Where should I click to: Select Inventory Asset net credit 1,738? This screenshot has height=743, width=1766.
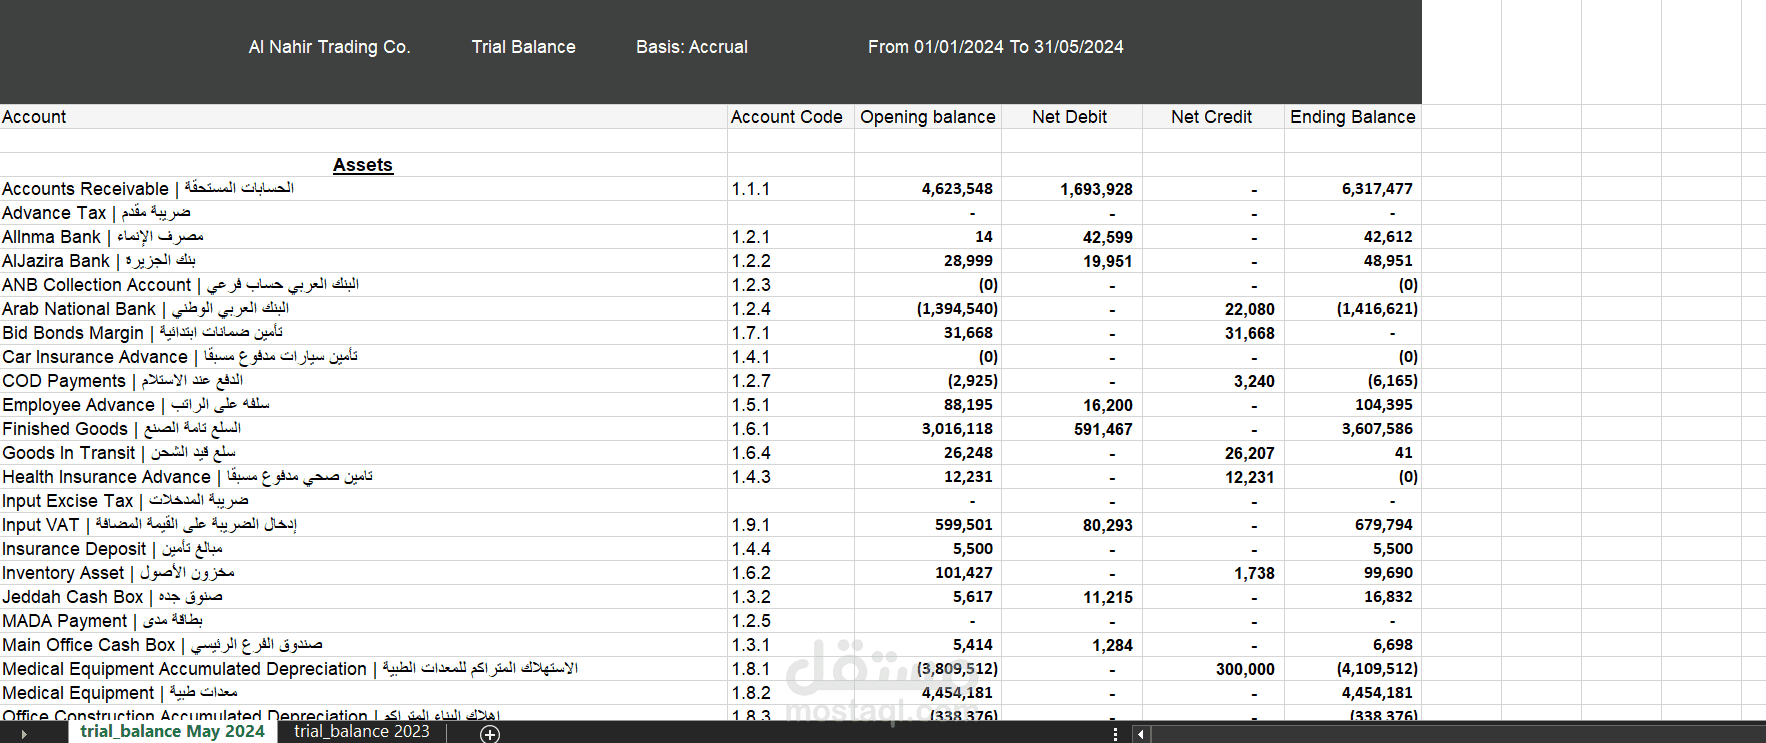tap(1213, 573)
